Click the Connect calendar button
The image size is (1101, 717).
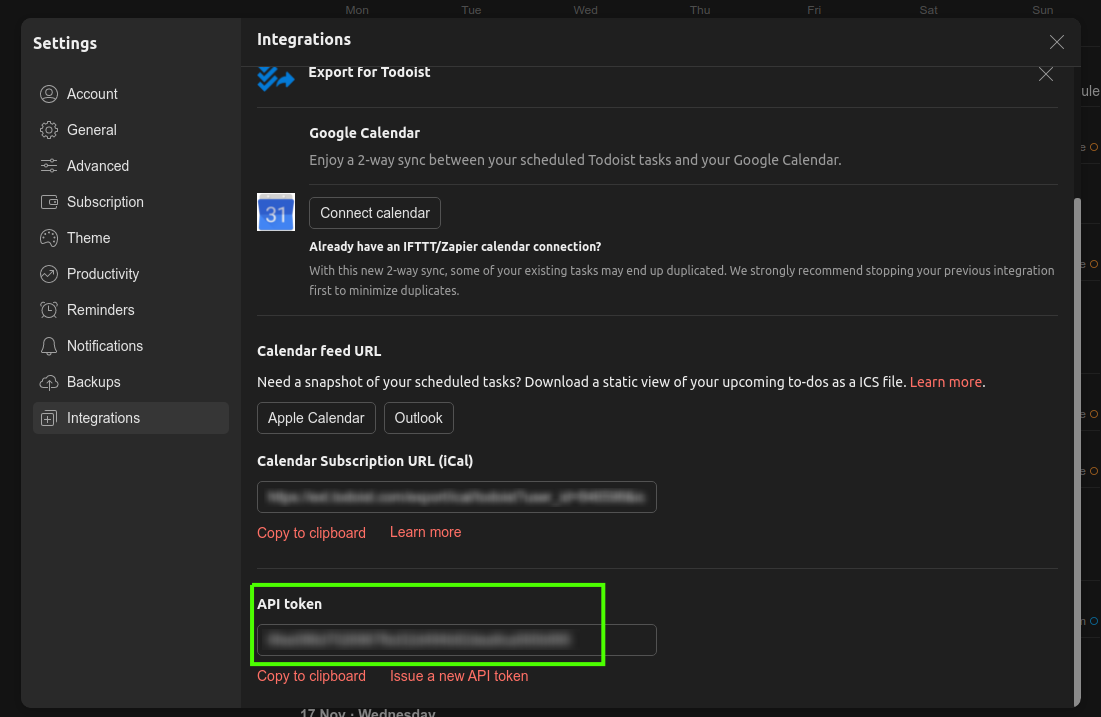pos(375,213)
